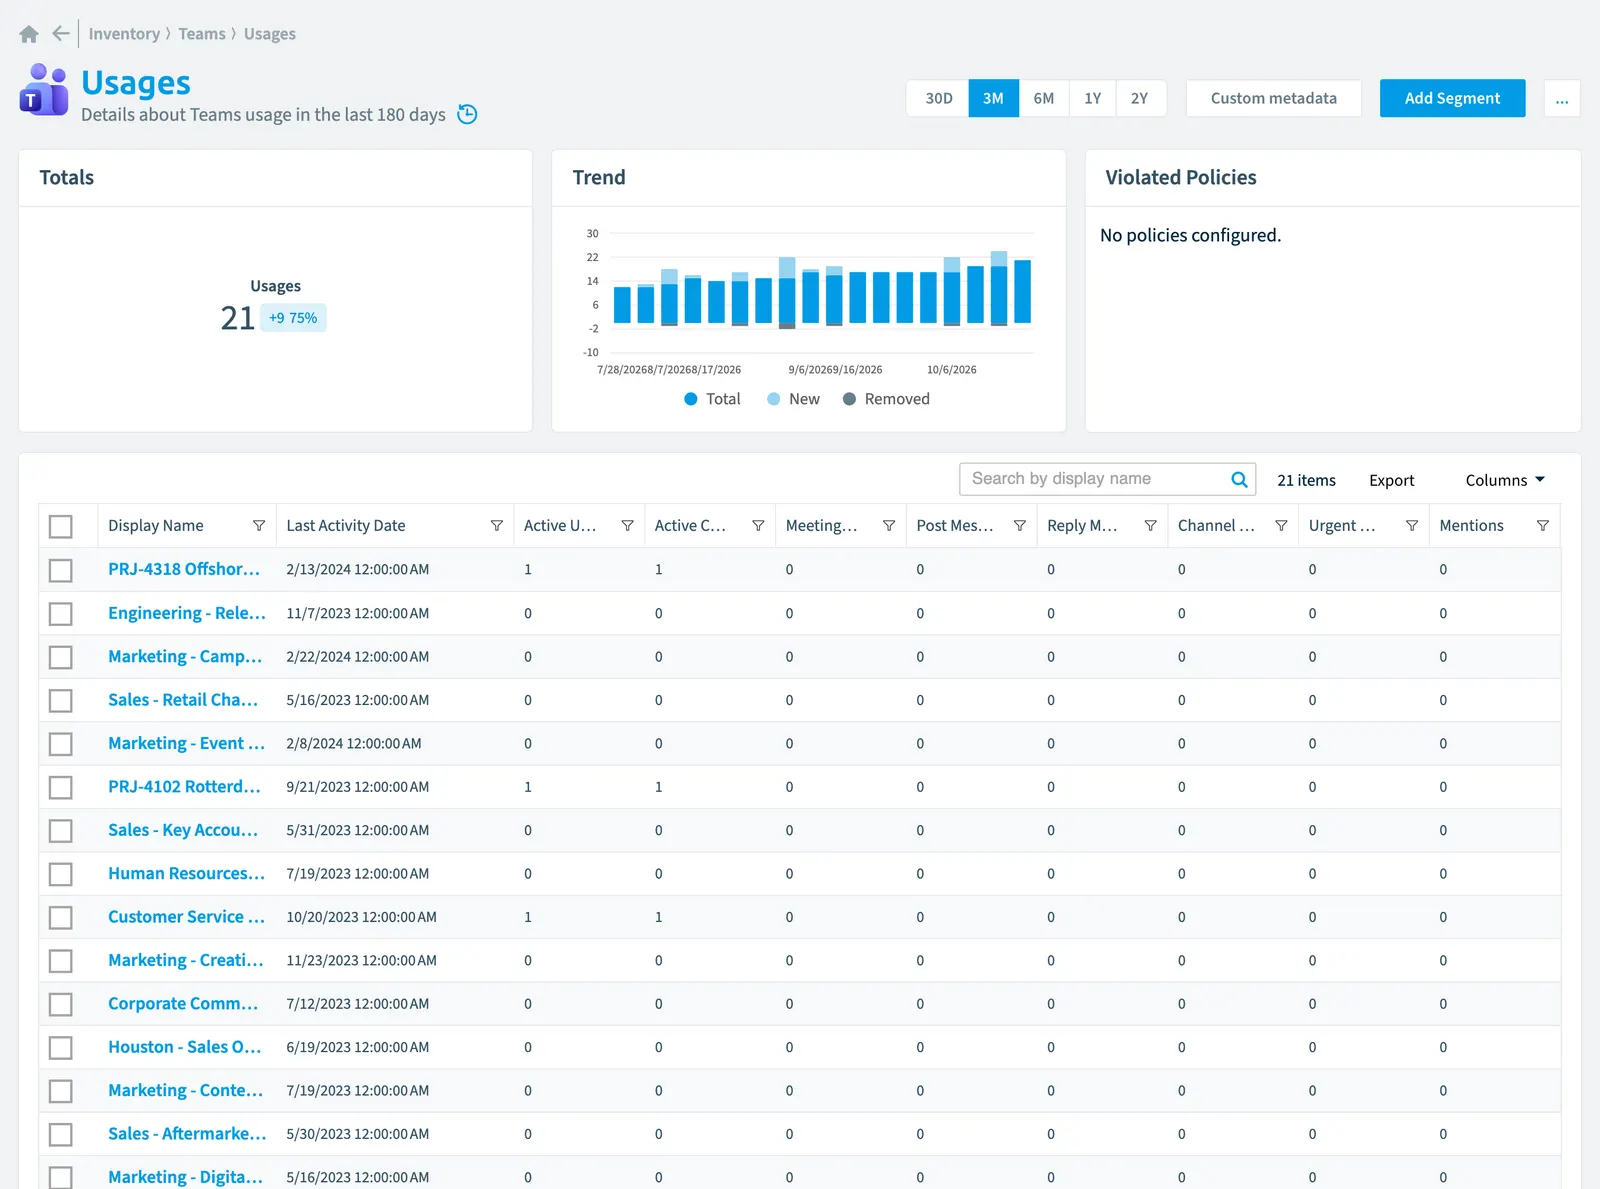Click the Teams logo icon

(x=44, y=90)
